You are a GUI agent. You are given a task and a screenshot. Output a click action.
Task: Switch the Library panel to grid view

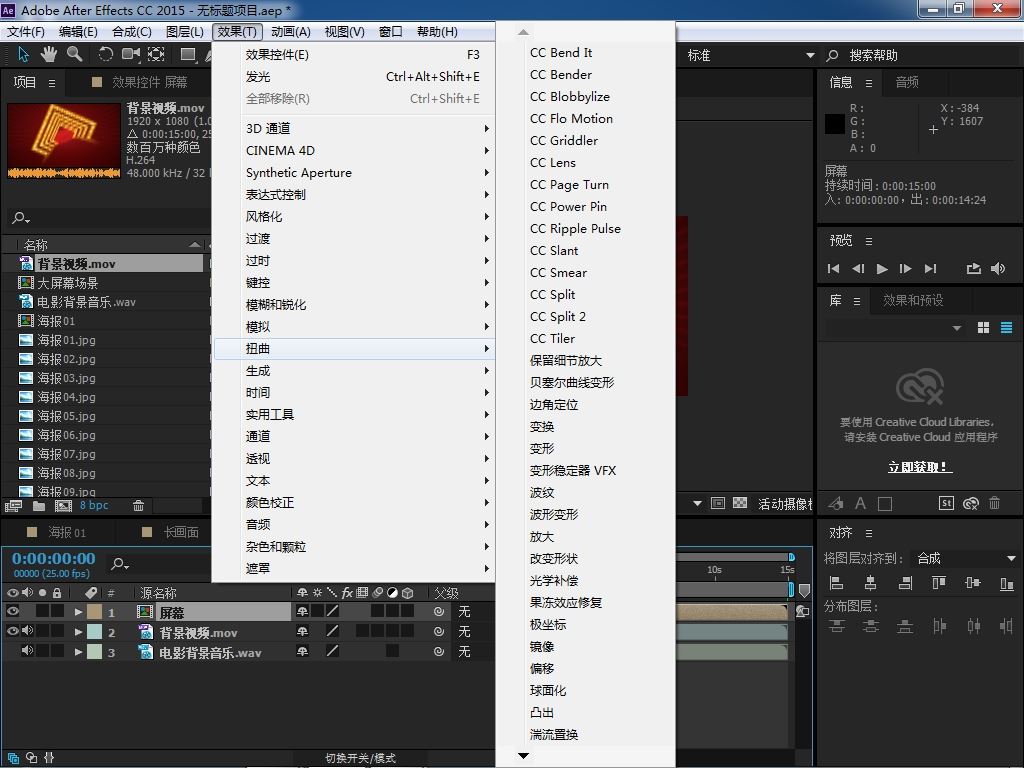tap(984, 328)
